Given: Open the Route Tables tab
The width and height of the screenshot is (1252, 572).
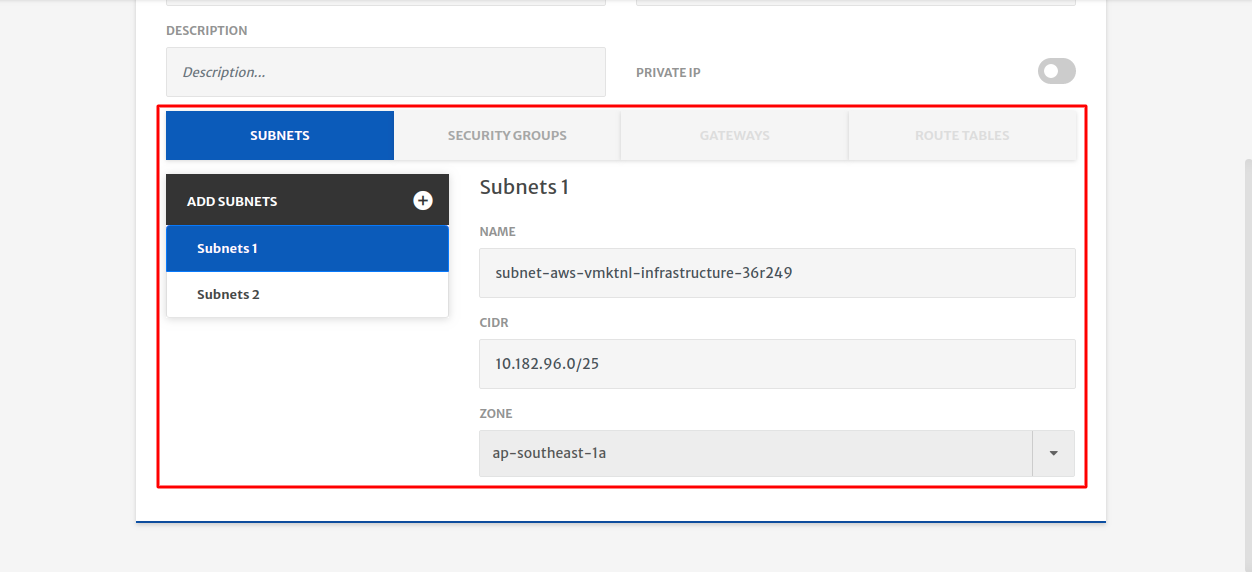Looking at the screenshot, I should 962,136.
